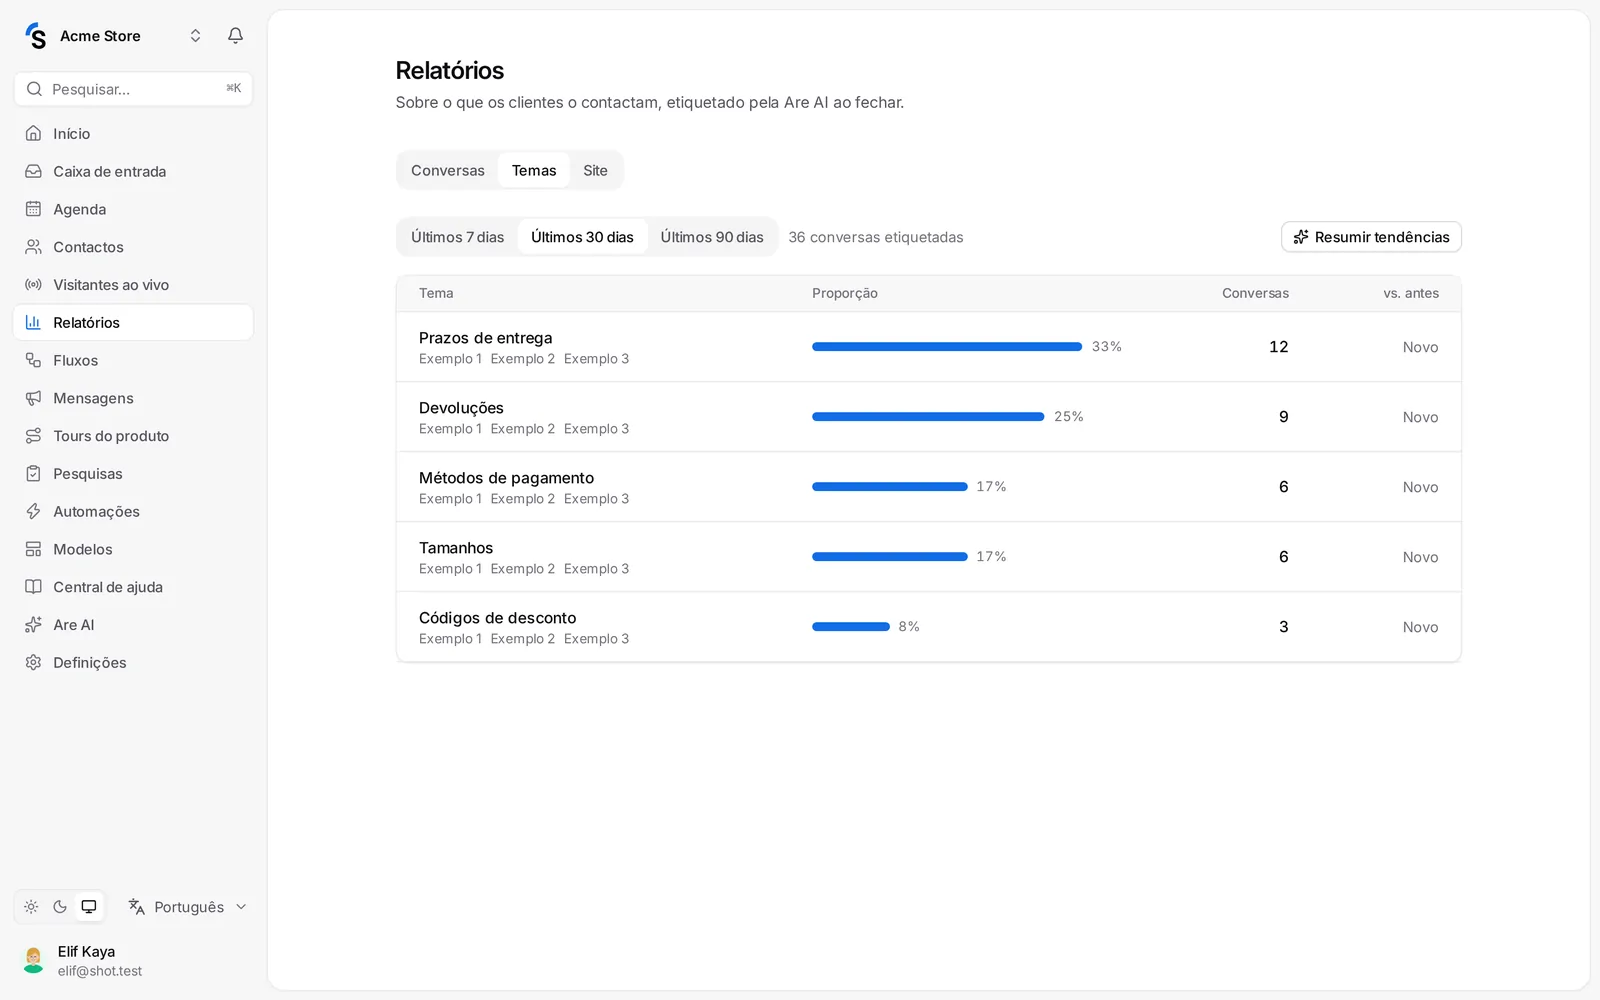The width and height of the screenshot is (1600, 1000).
Task: Open notifications bell icon
Action: click(x=235, y=36)
